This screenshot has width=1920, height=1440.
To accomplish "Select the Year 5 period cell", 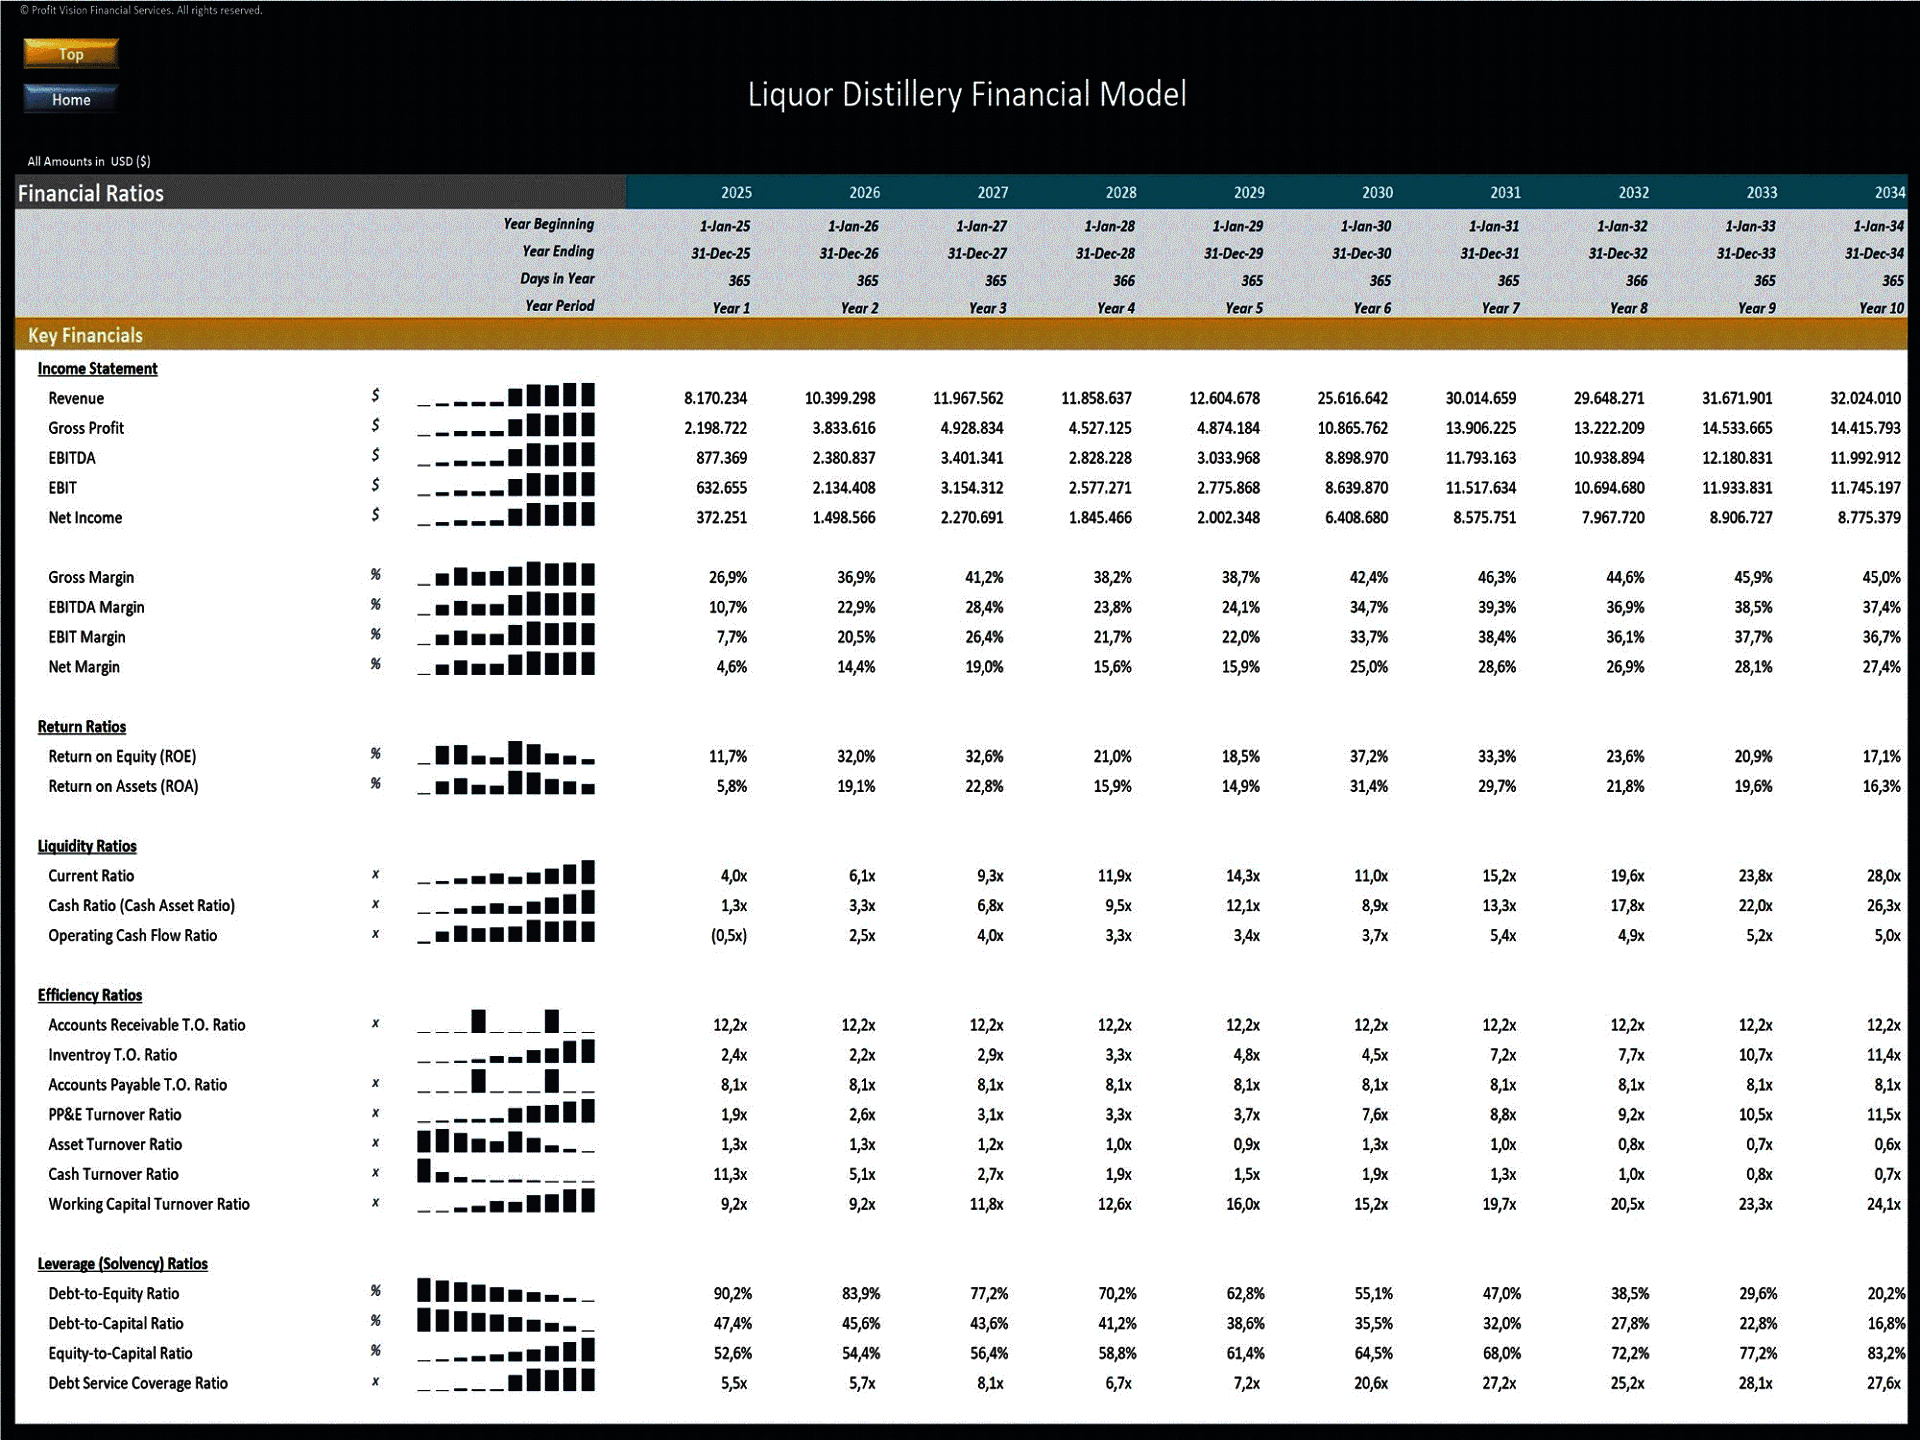I will [1244, 308].
